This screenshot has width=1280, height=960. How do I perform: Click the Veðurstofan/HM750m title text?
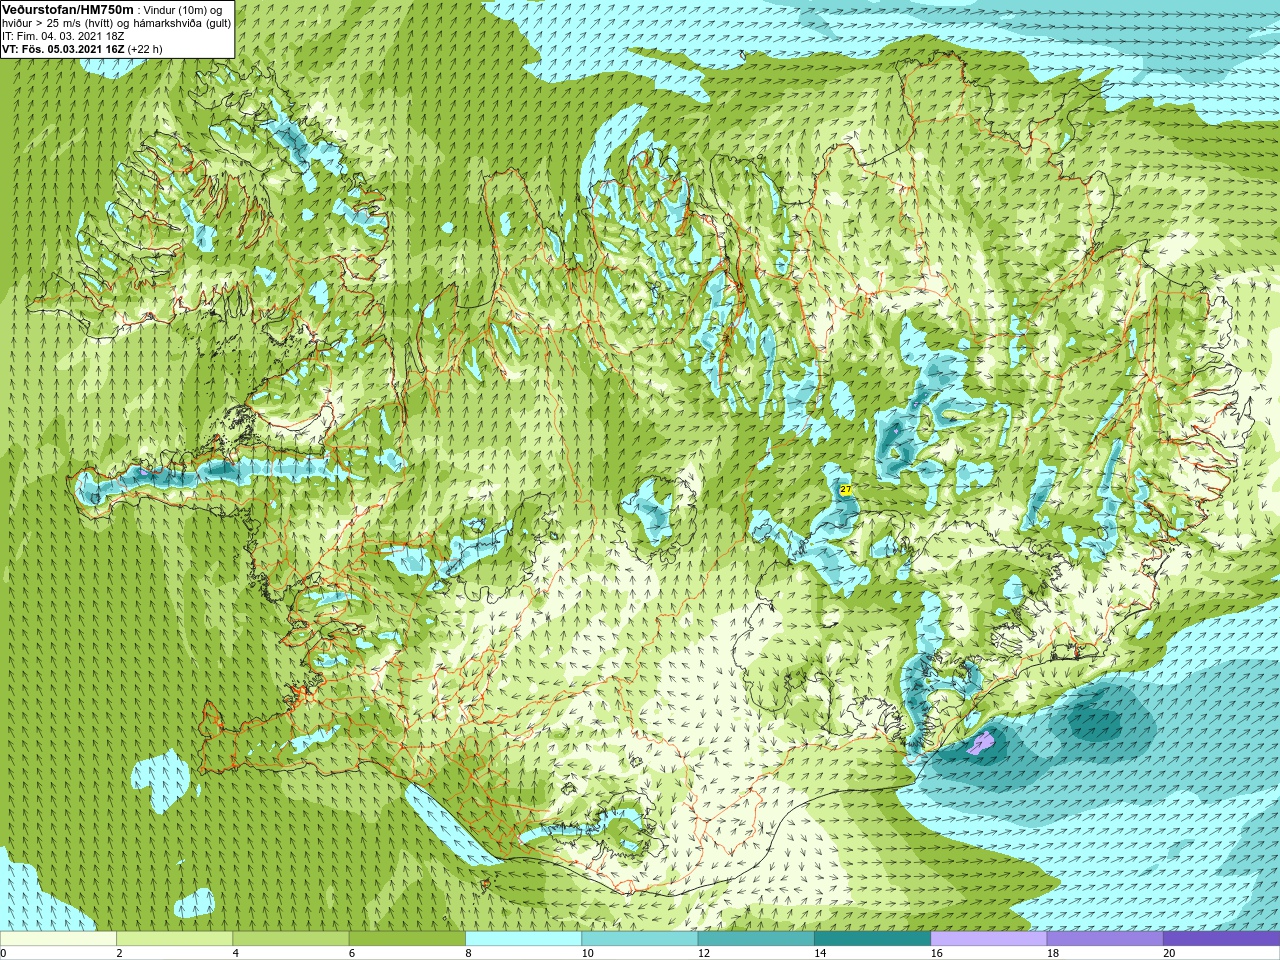[x=68, y=9]
